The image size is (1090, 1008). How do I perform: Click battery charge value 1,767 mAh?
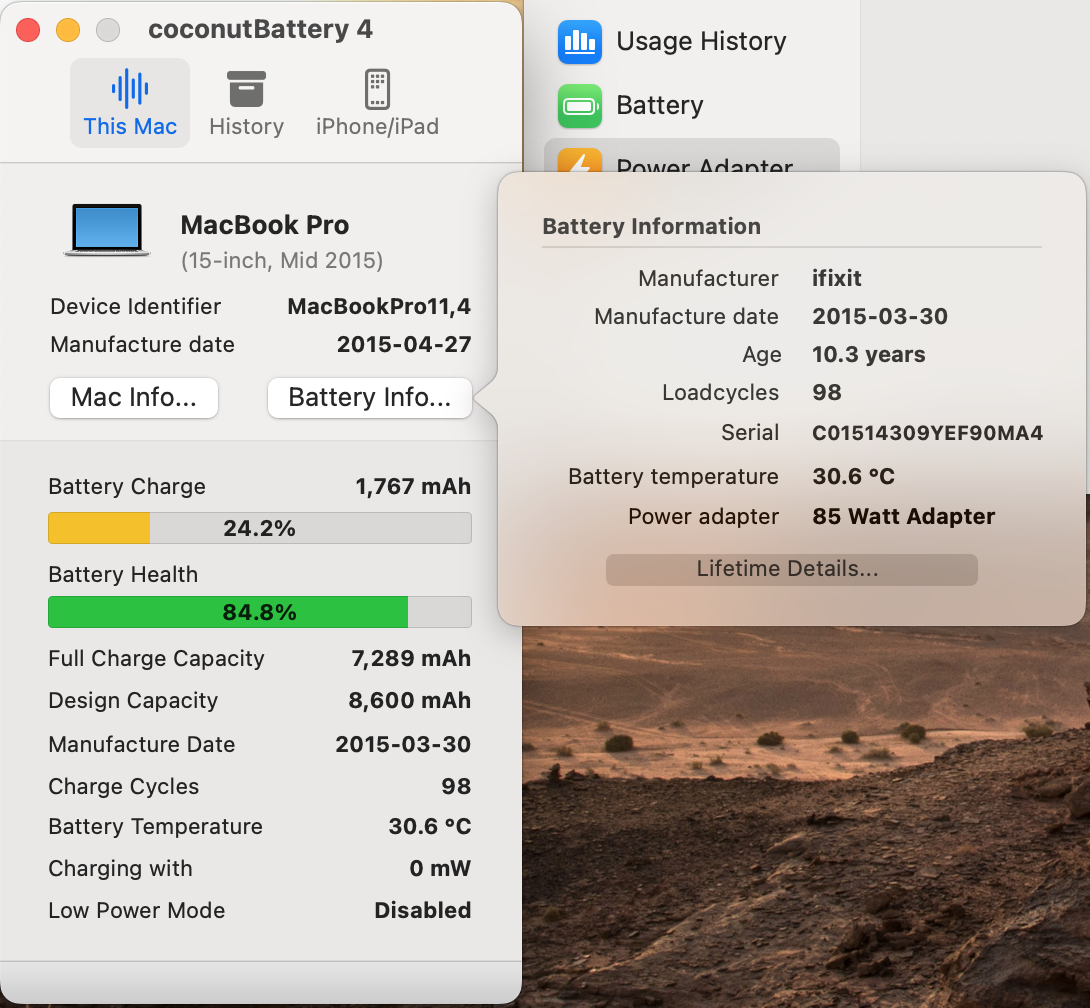coord(413,487)
